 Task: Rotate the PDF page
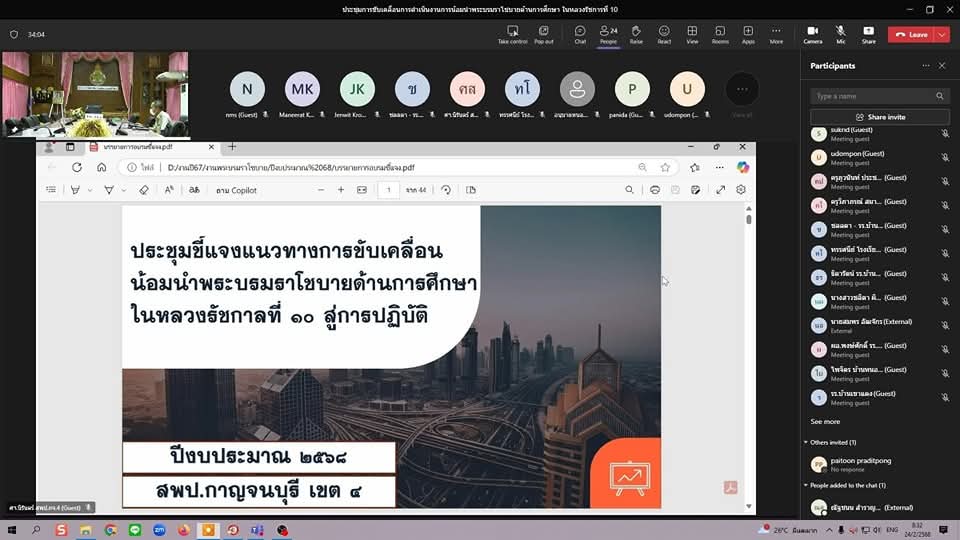pos(446,190)
